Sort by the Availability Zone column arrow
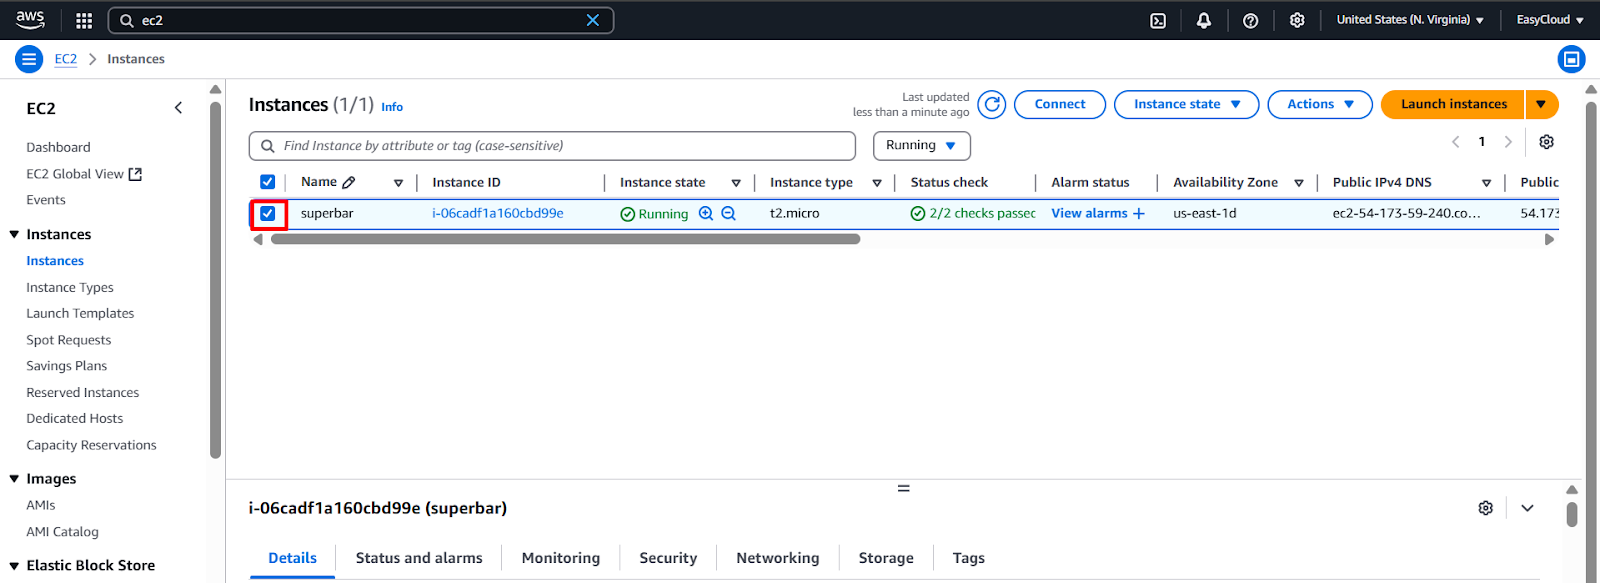The width and height of the screenshot is (1600, 583). click(1299, 183)
